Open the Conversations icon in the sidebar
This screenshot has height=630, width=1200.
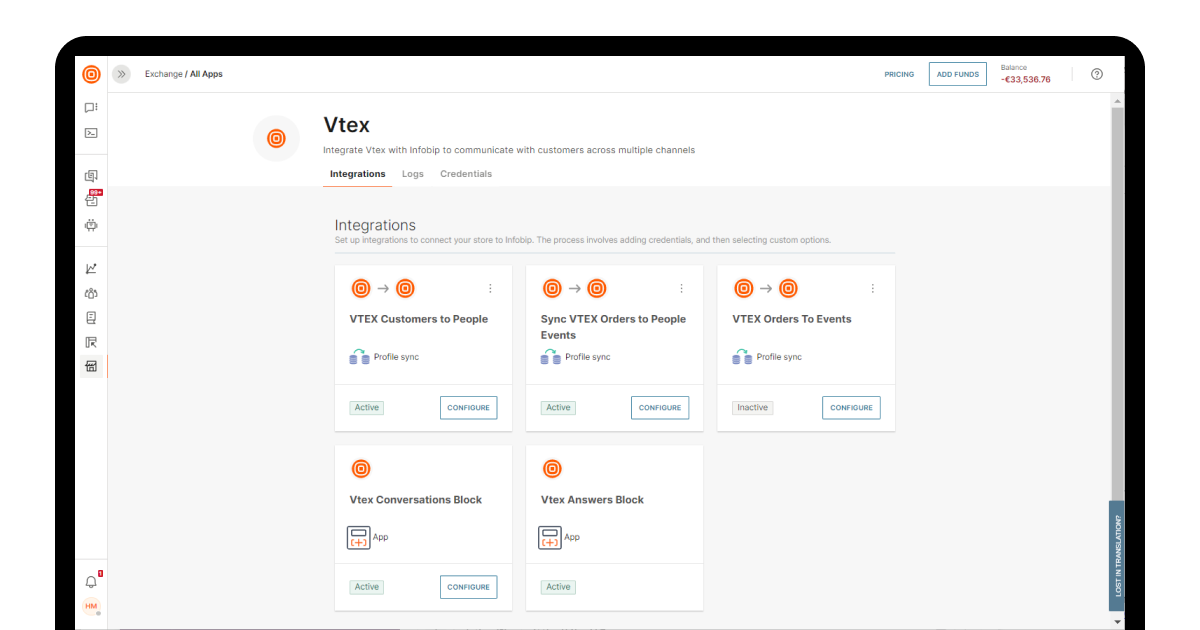pos(91,176)
